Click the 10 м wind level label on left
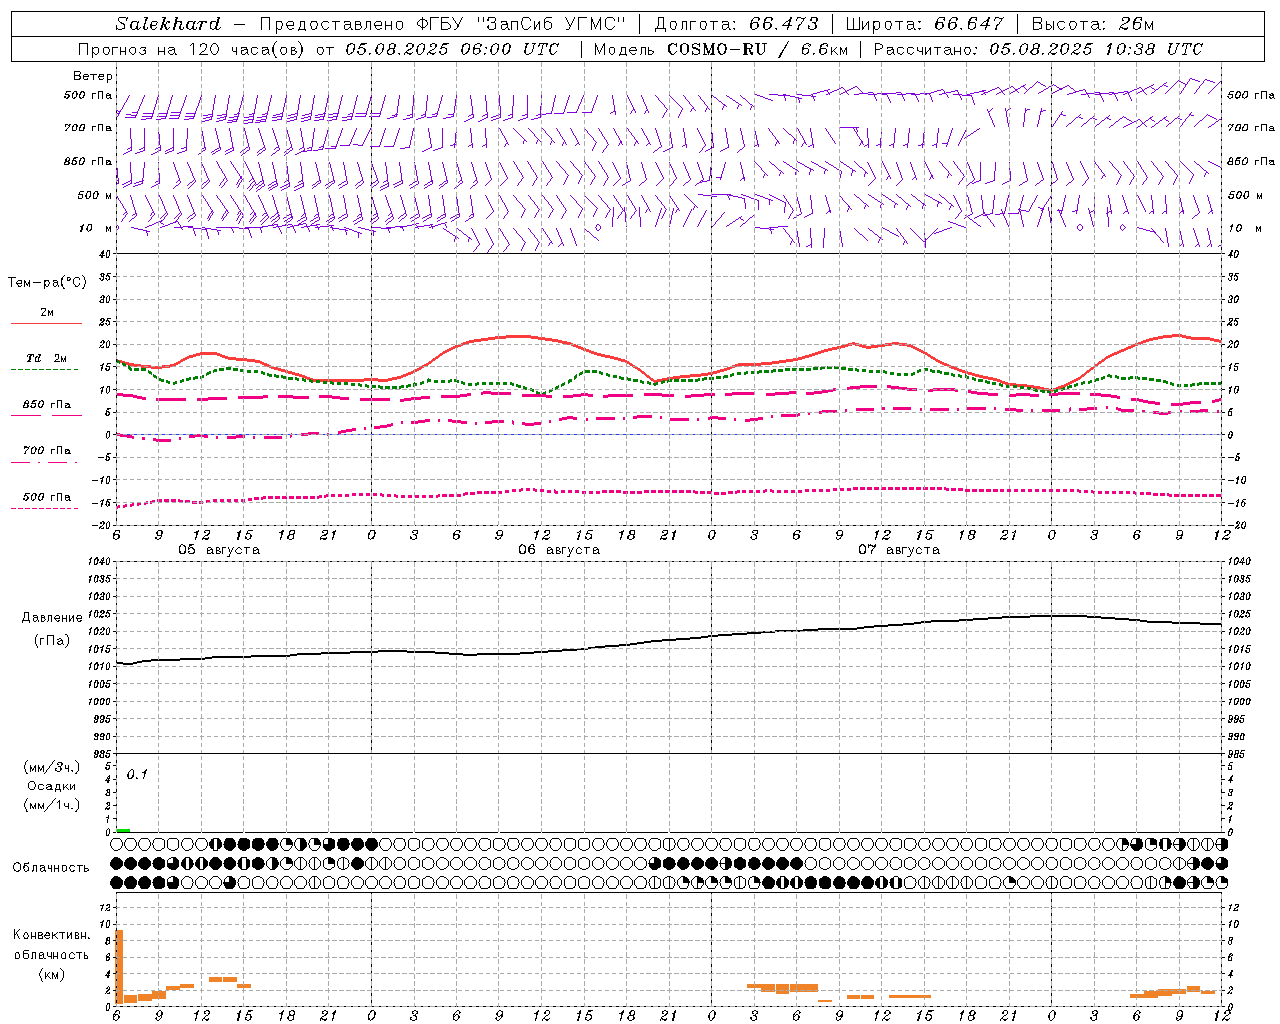 (96, 228)
